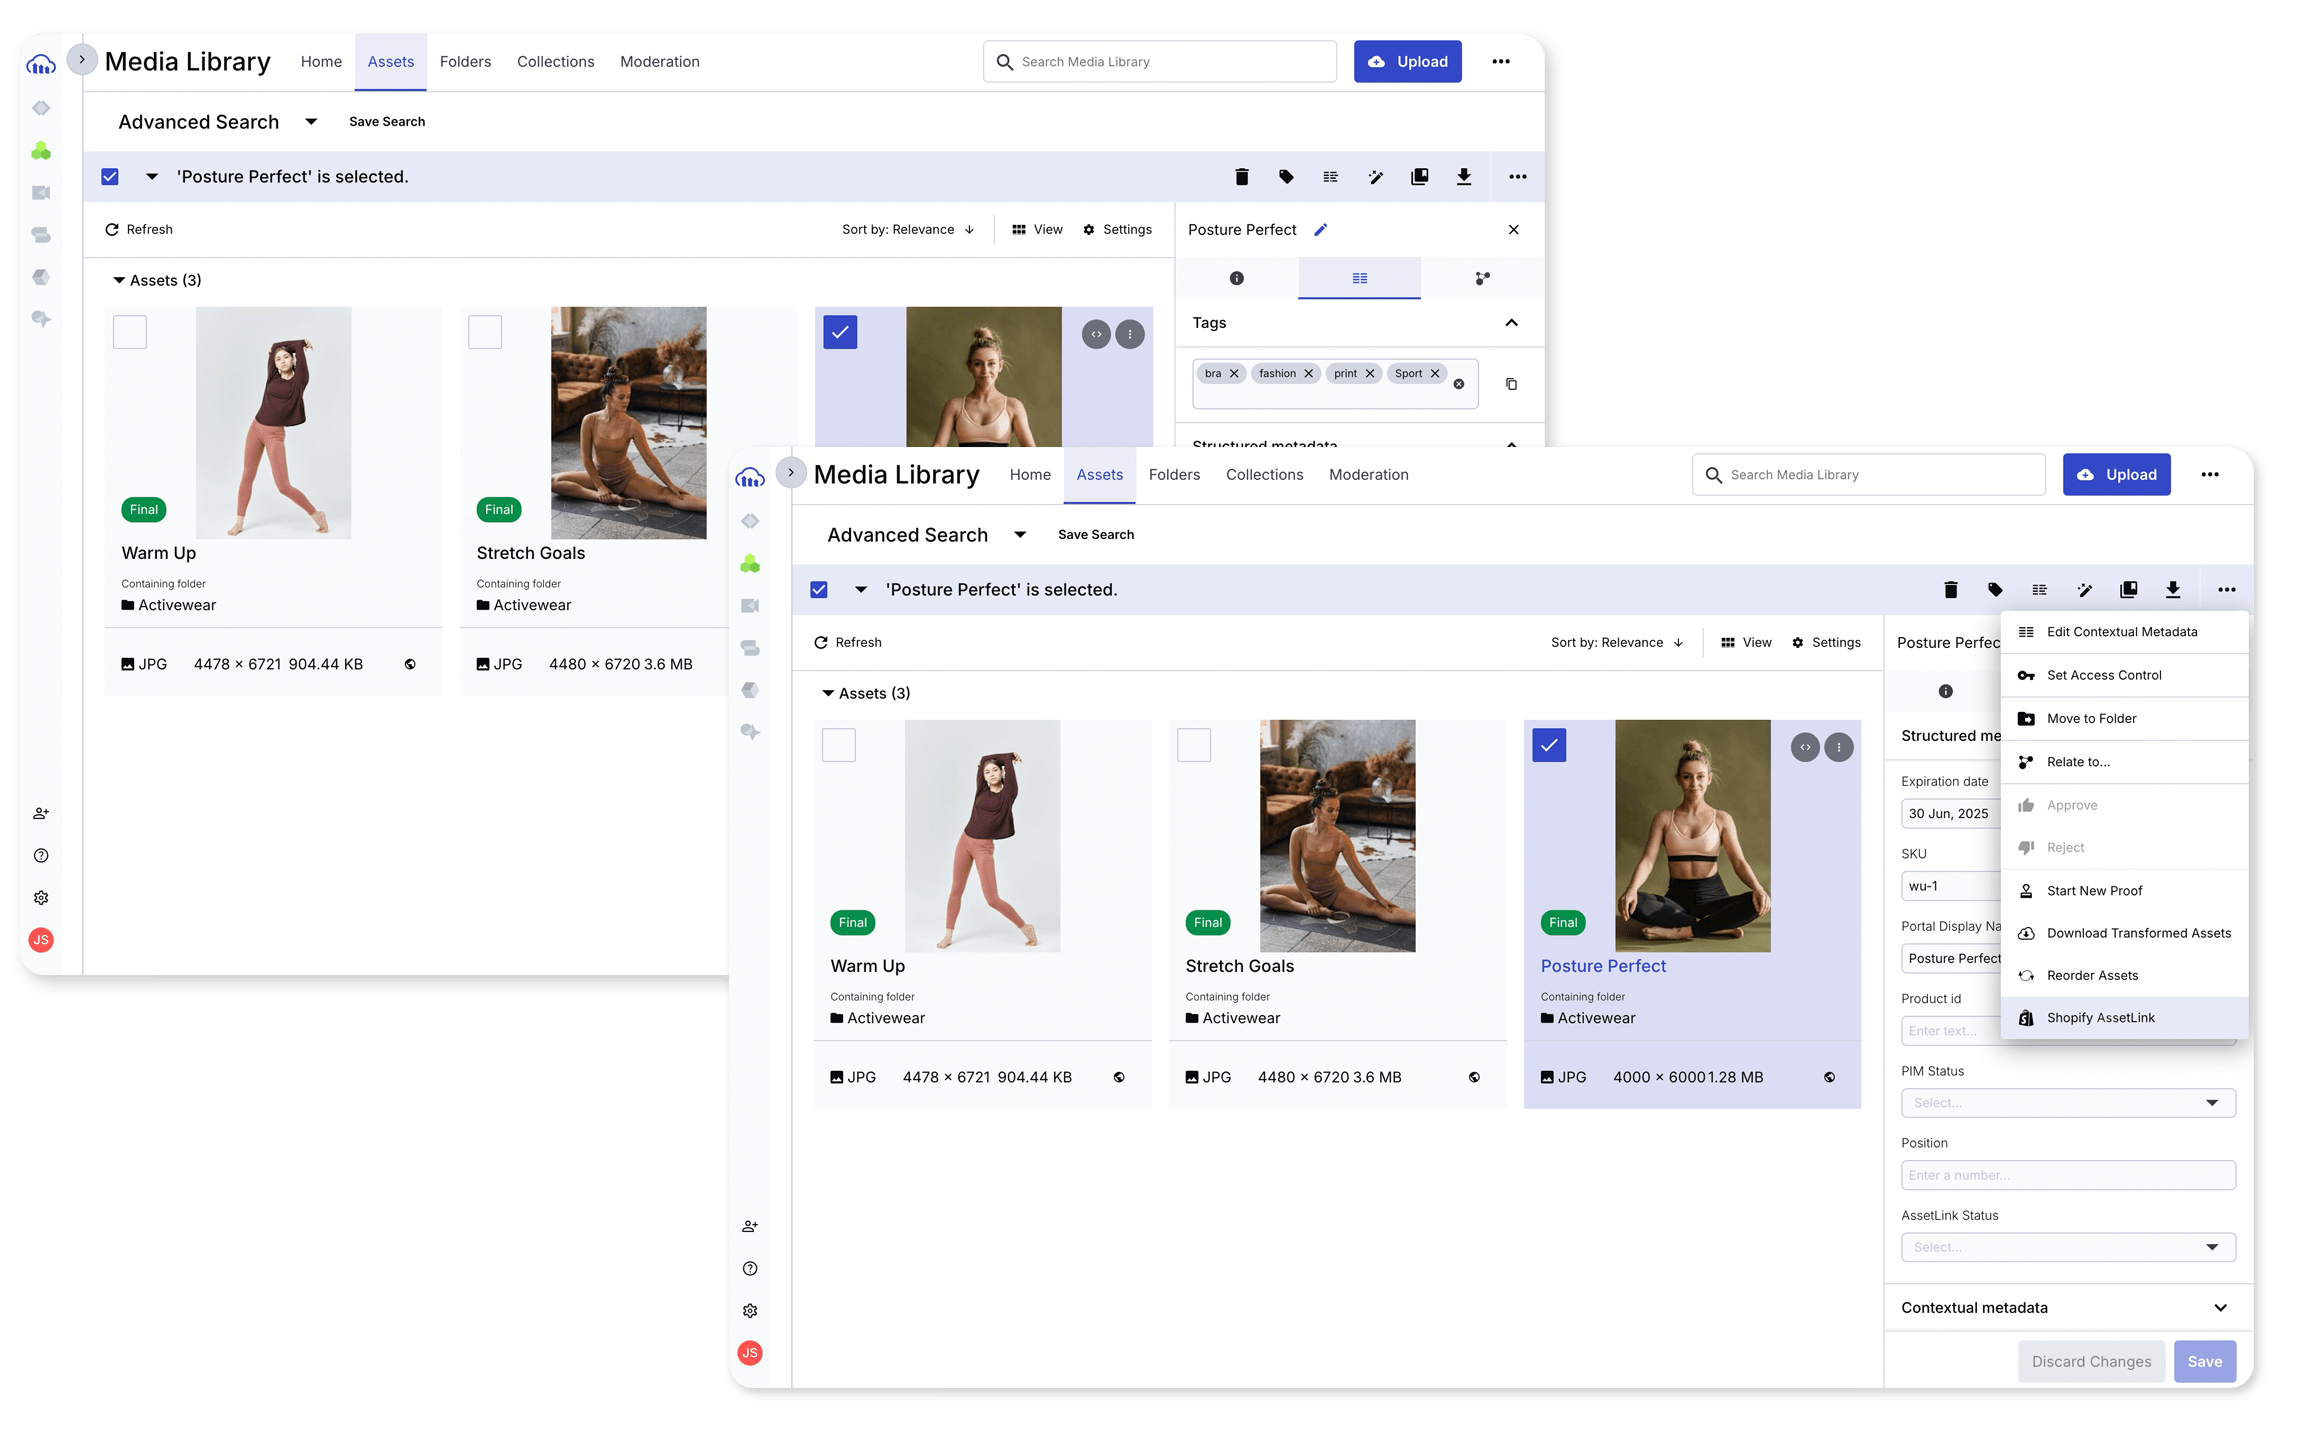Click the tag icon in the back window toolbar
Screen dimensions: 2305x1437
pos(1286,177)
